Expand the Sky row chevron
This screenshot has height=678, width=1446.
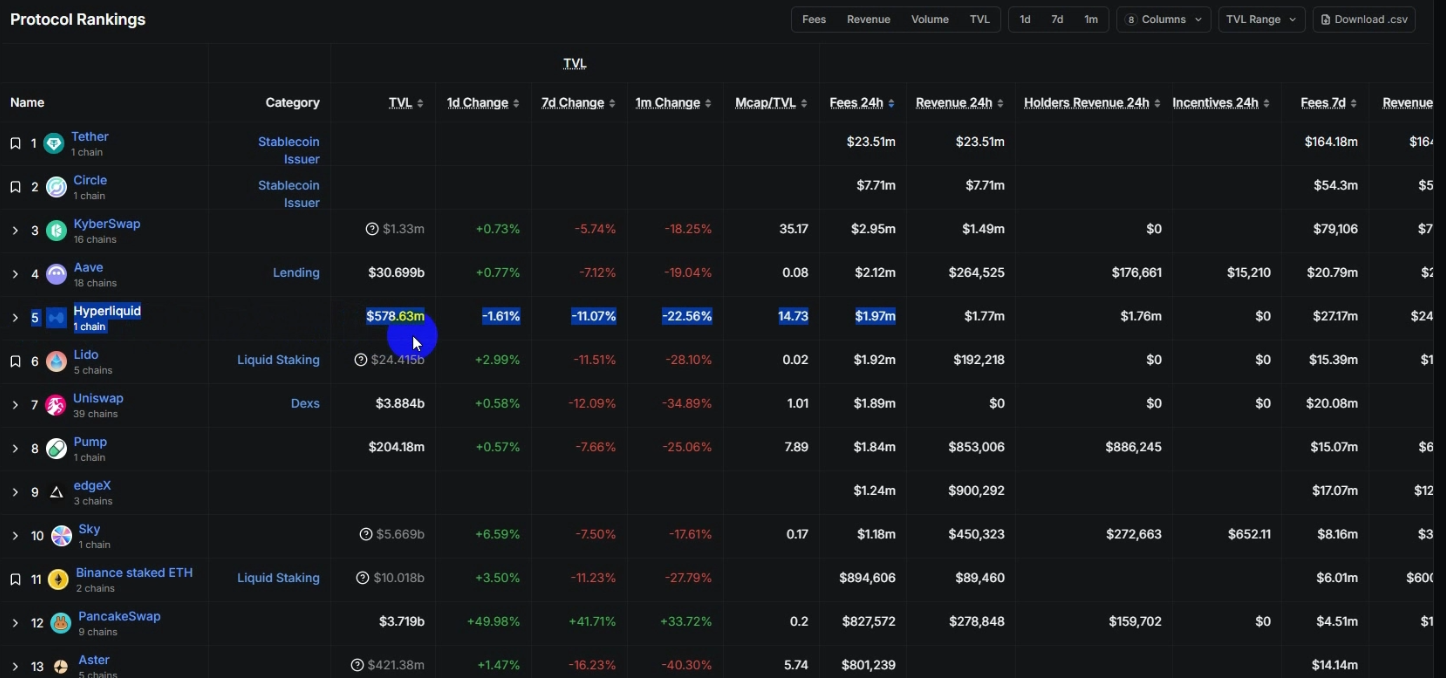[x=15, y=536]
